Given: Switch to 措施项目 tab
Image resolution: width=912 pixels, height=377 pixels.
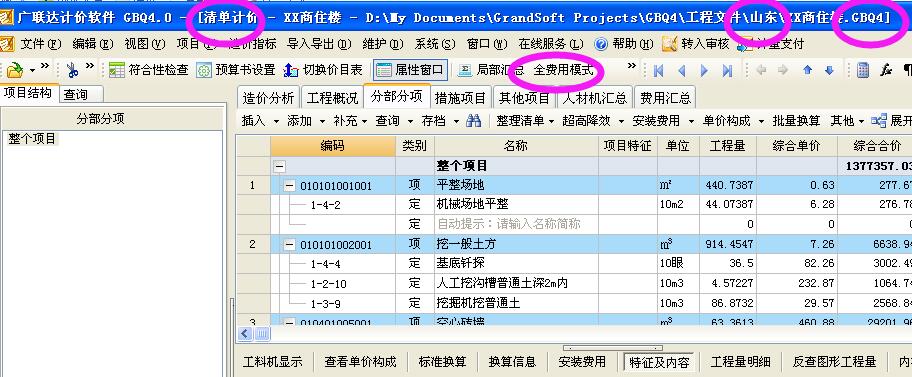Looking at the screenshot, I should (x=461, y=98).
